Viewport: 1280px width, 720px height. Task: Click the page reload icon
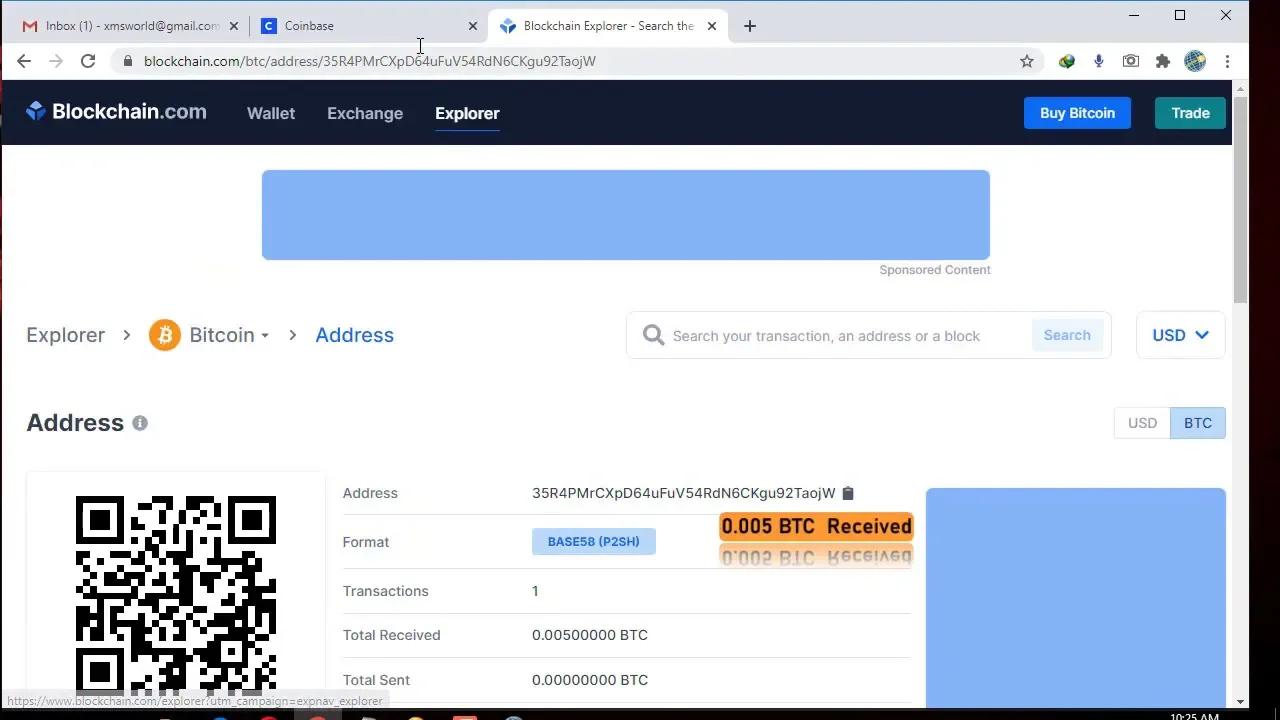point(87,61)
